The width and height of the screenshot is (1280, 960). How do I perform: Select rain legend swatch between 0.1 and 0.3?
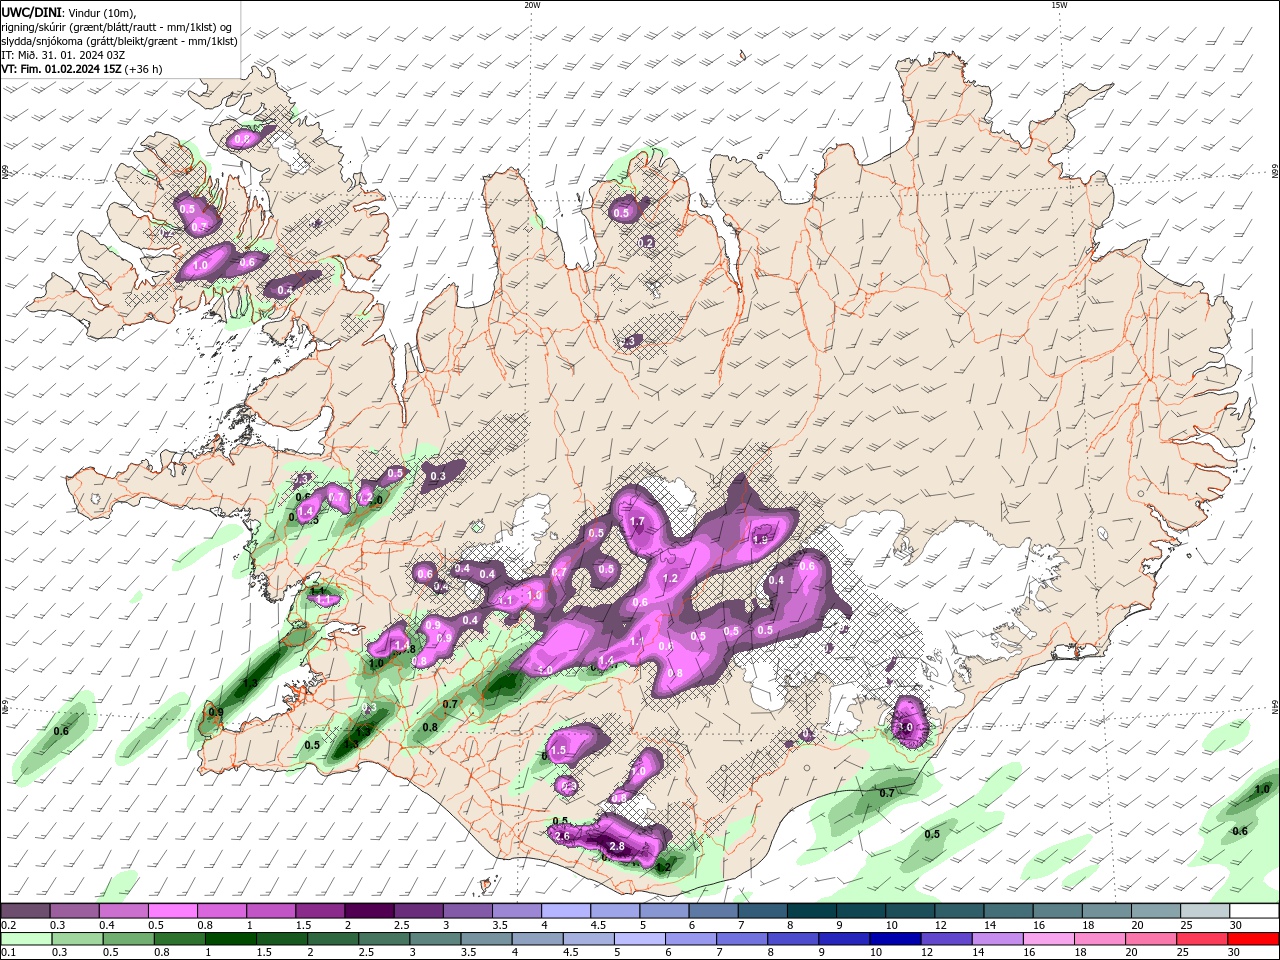pyautogui.click(x=26, y=939)
